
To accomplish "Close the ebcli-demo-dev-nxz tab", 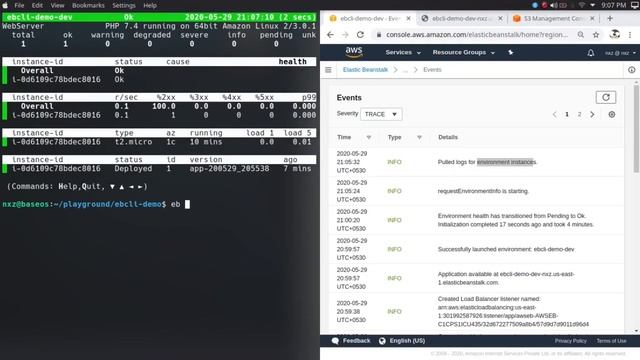I will coord(500,18).
